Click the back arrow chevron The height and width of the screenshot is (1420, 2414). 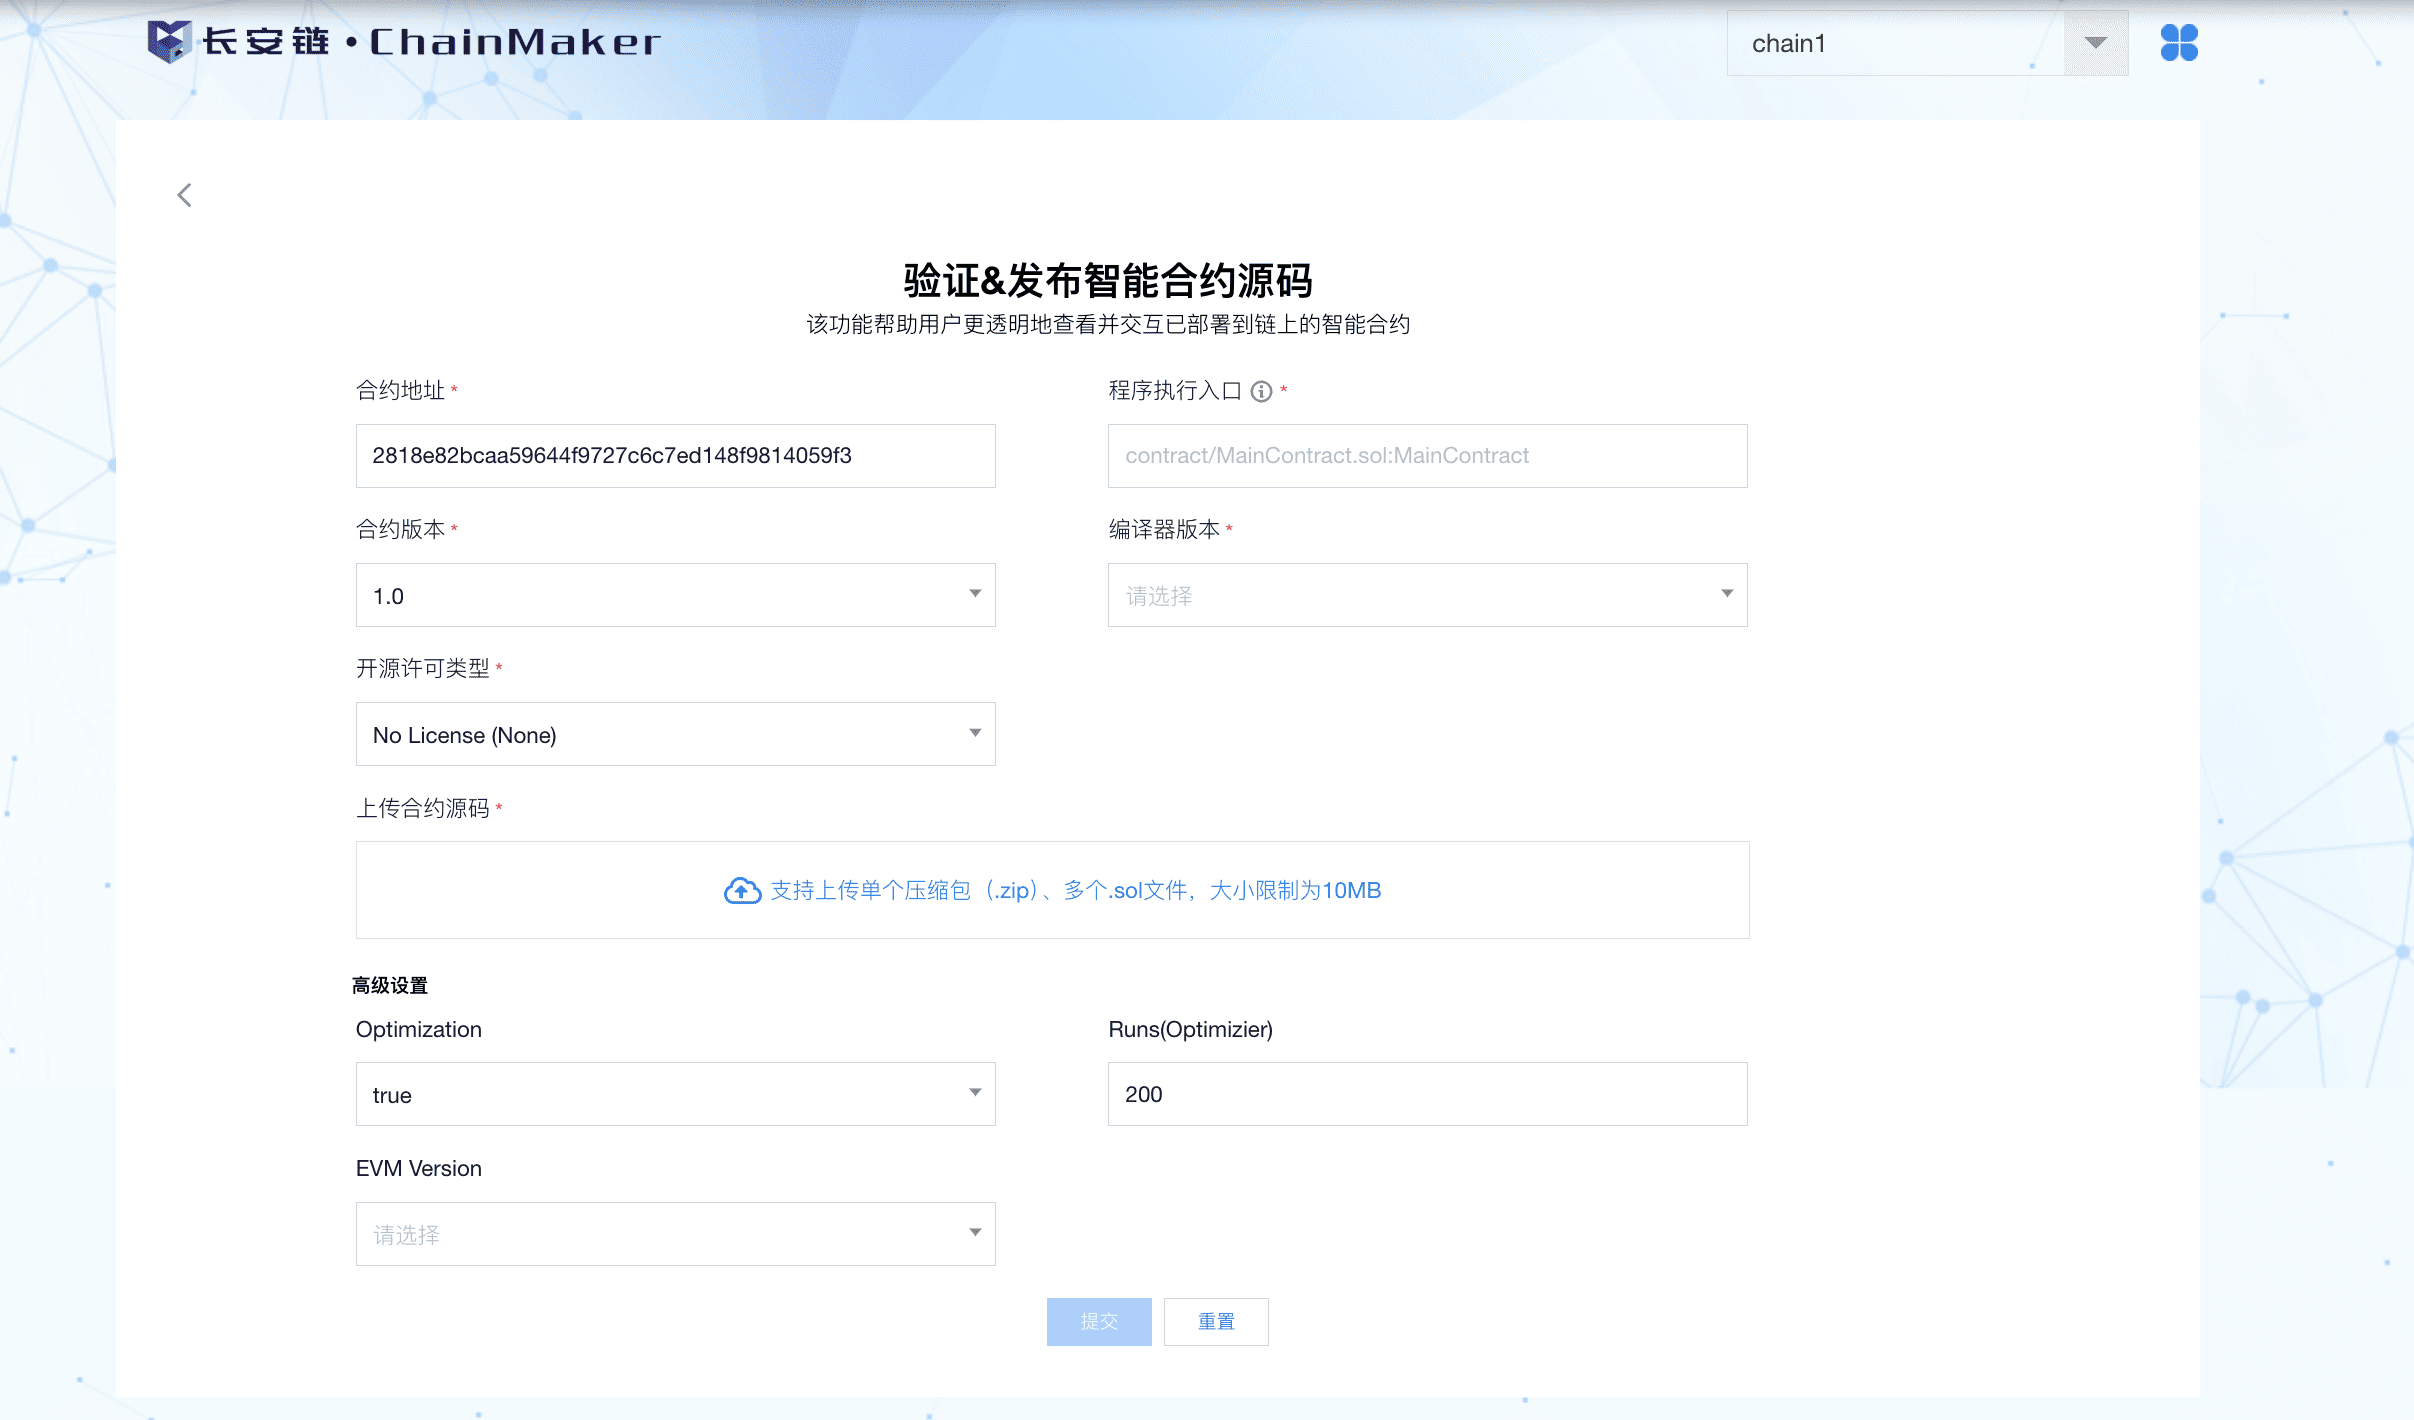tap(184, 195)
